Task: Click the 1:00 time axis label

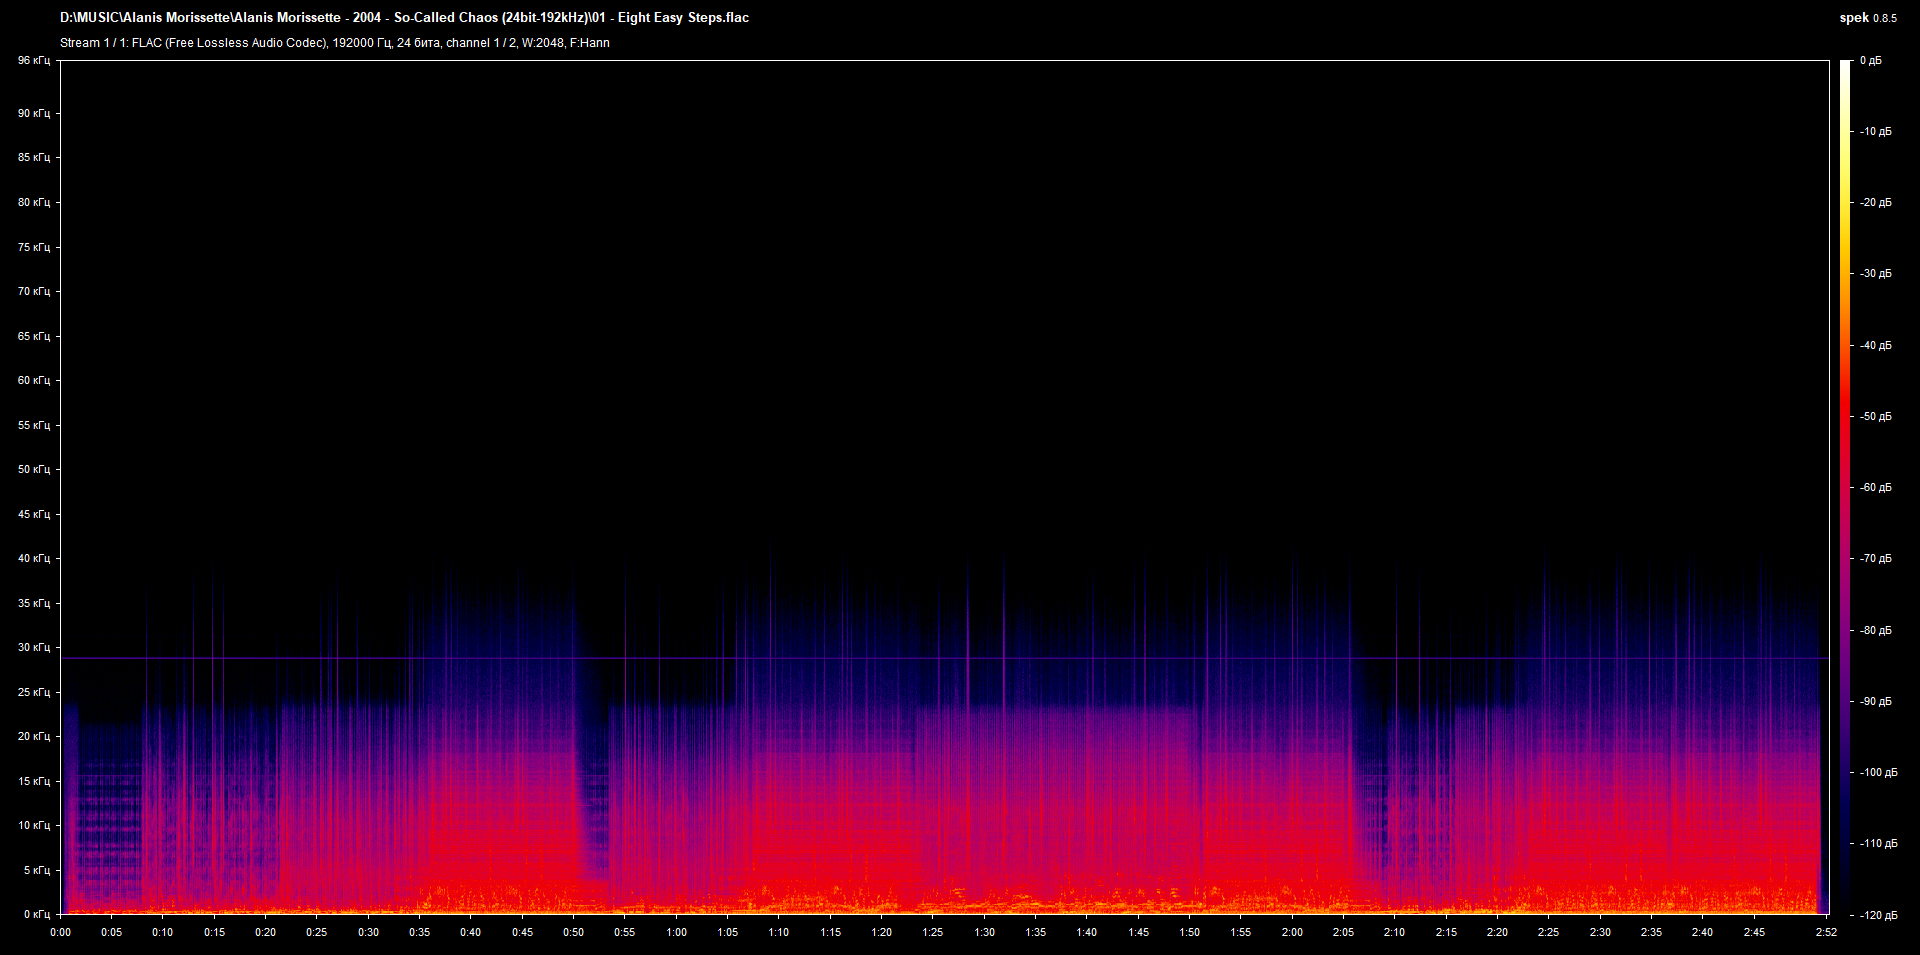Action: (676, 932)
